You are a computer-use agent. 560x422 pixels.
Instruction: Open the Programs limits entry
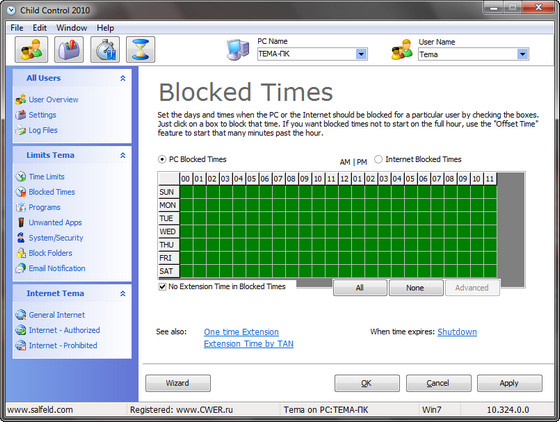(x=45, y=207)
